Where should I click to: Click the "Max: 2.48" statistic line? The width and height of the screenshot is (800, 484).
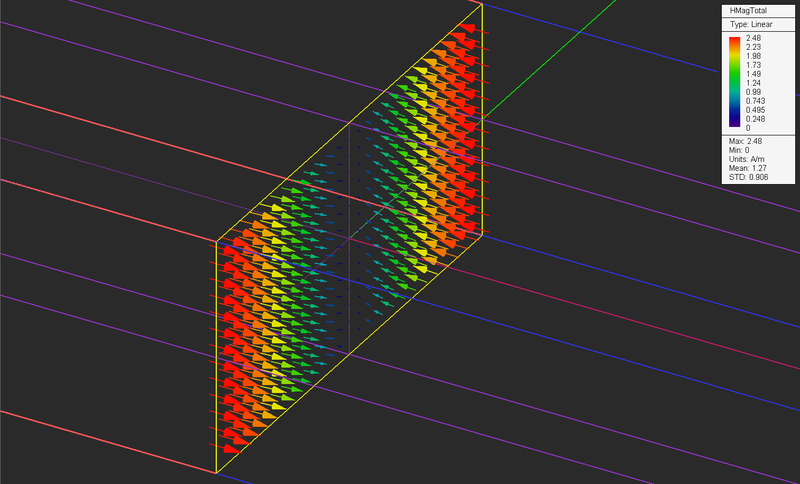tap(745, 141)
